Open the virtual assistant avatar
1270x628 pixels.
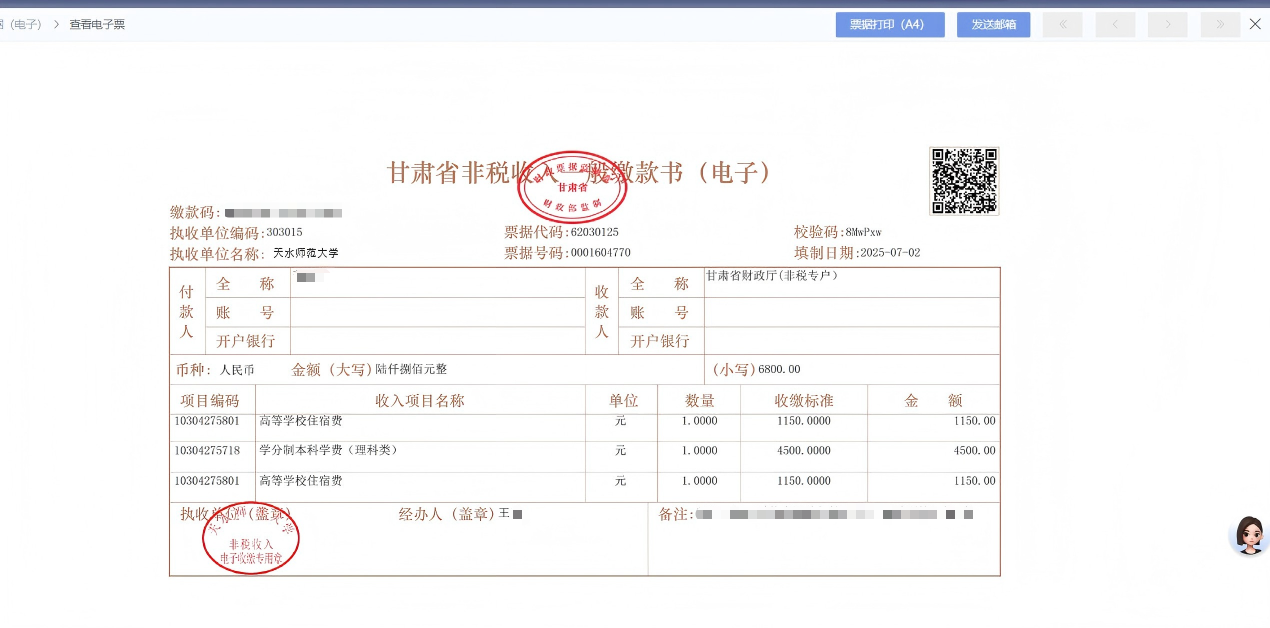[1248, 536]
